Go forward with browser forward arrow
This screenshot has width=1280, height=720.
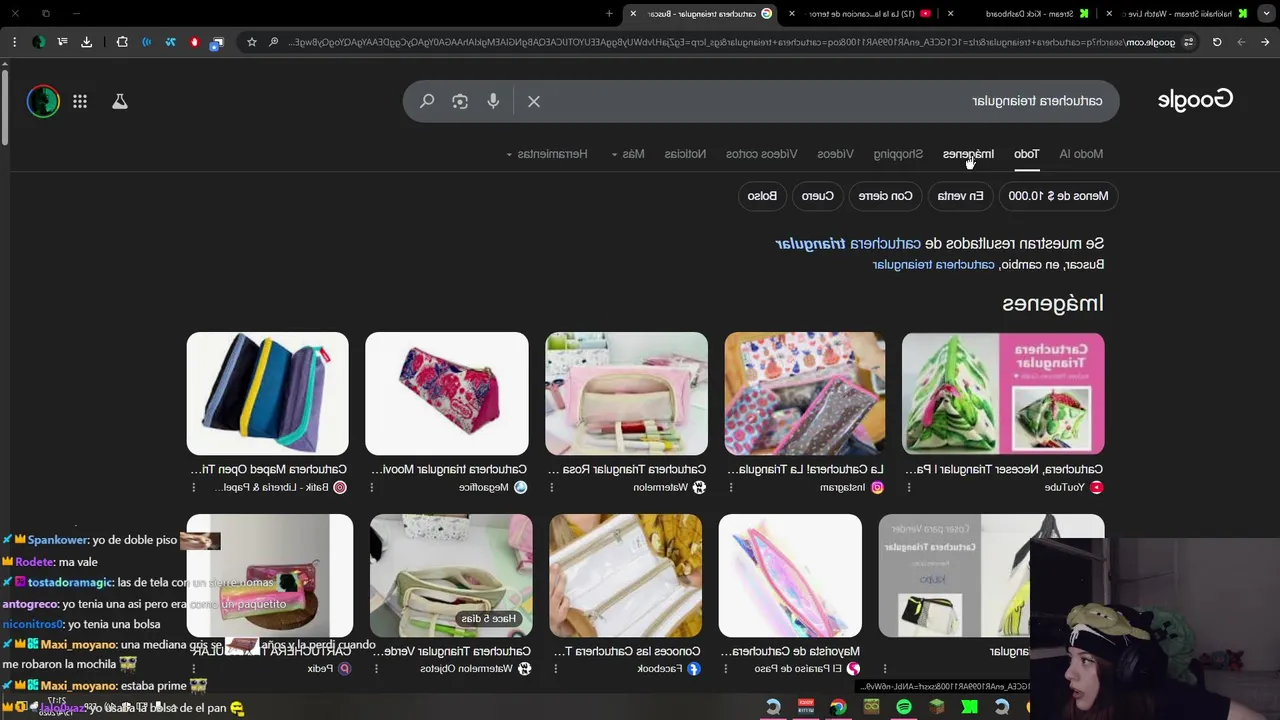click(x=1241, y=42)
